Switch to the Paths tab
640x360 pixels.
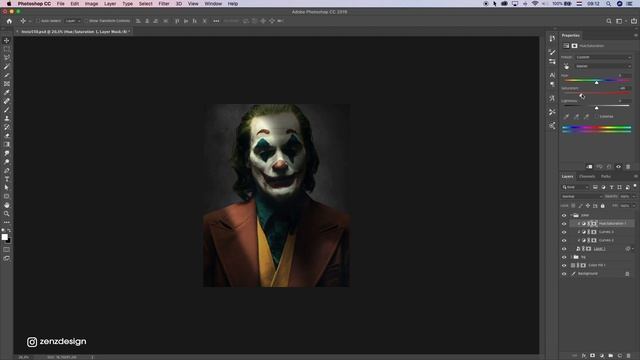606,176
